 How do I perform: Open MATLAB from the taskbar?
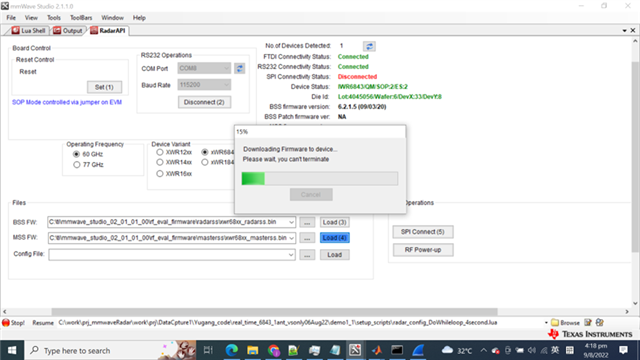coord(376,350)
